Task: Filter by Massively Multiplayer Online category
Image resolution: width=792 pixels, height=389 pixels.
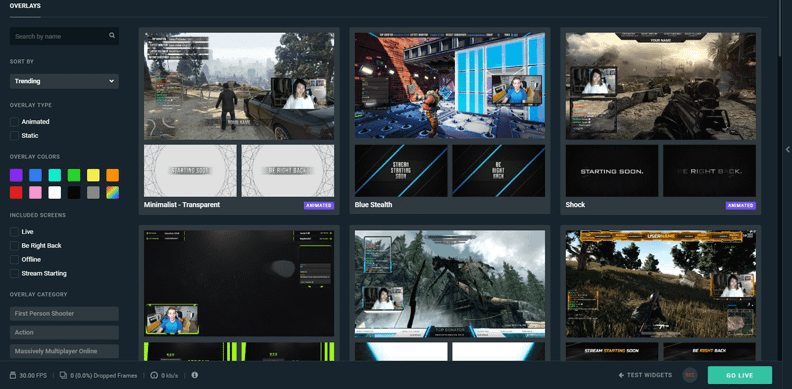Action: pyautogui.click(x=64, y=351)
